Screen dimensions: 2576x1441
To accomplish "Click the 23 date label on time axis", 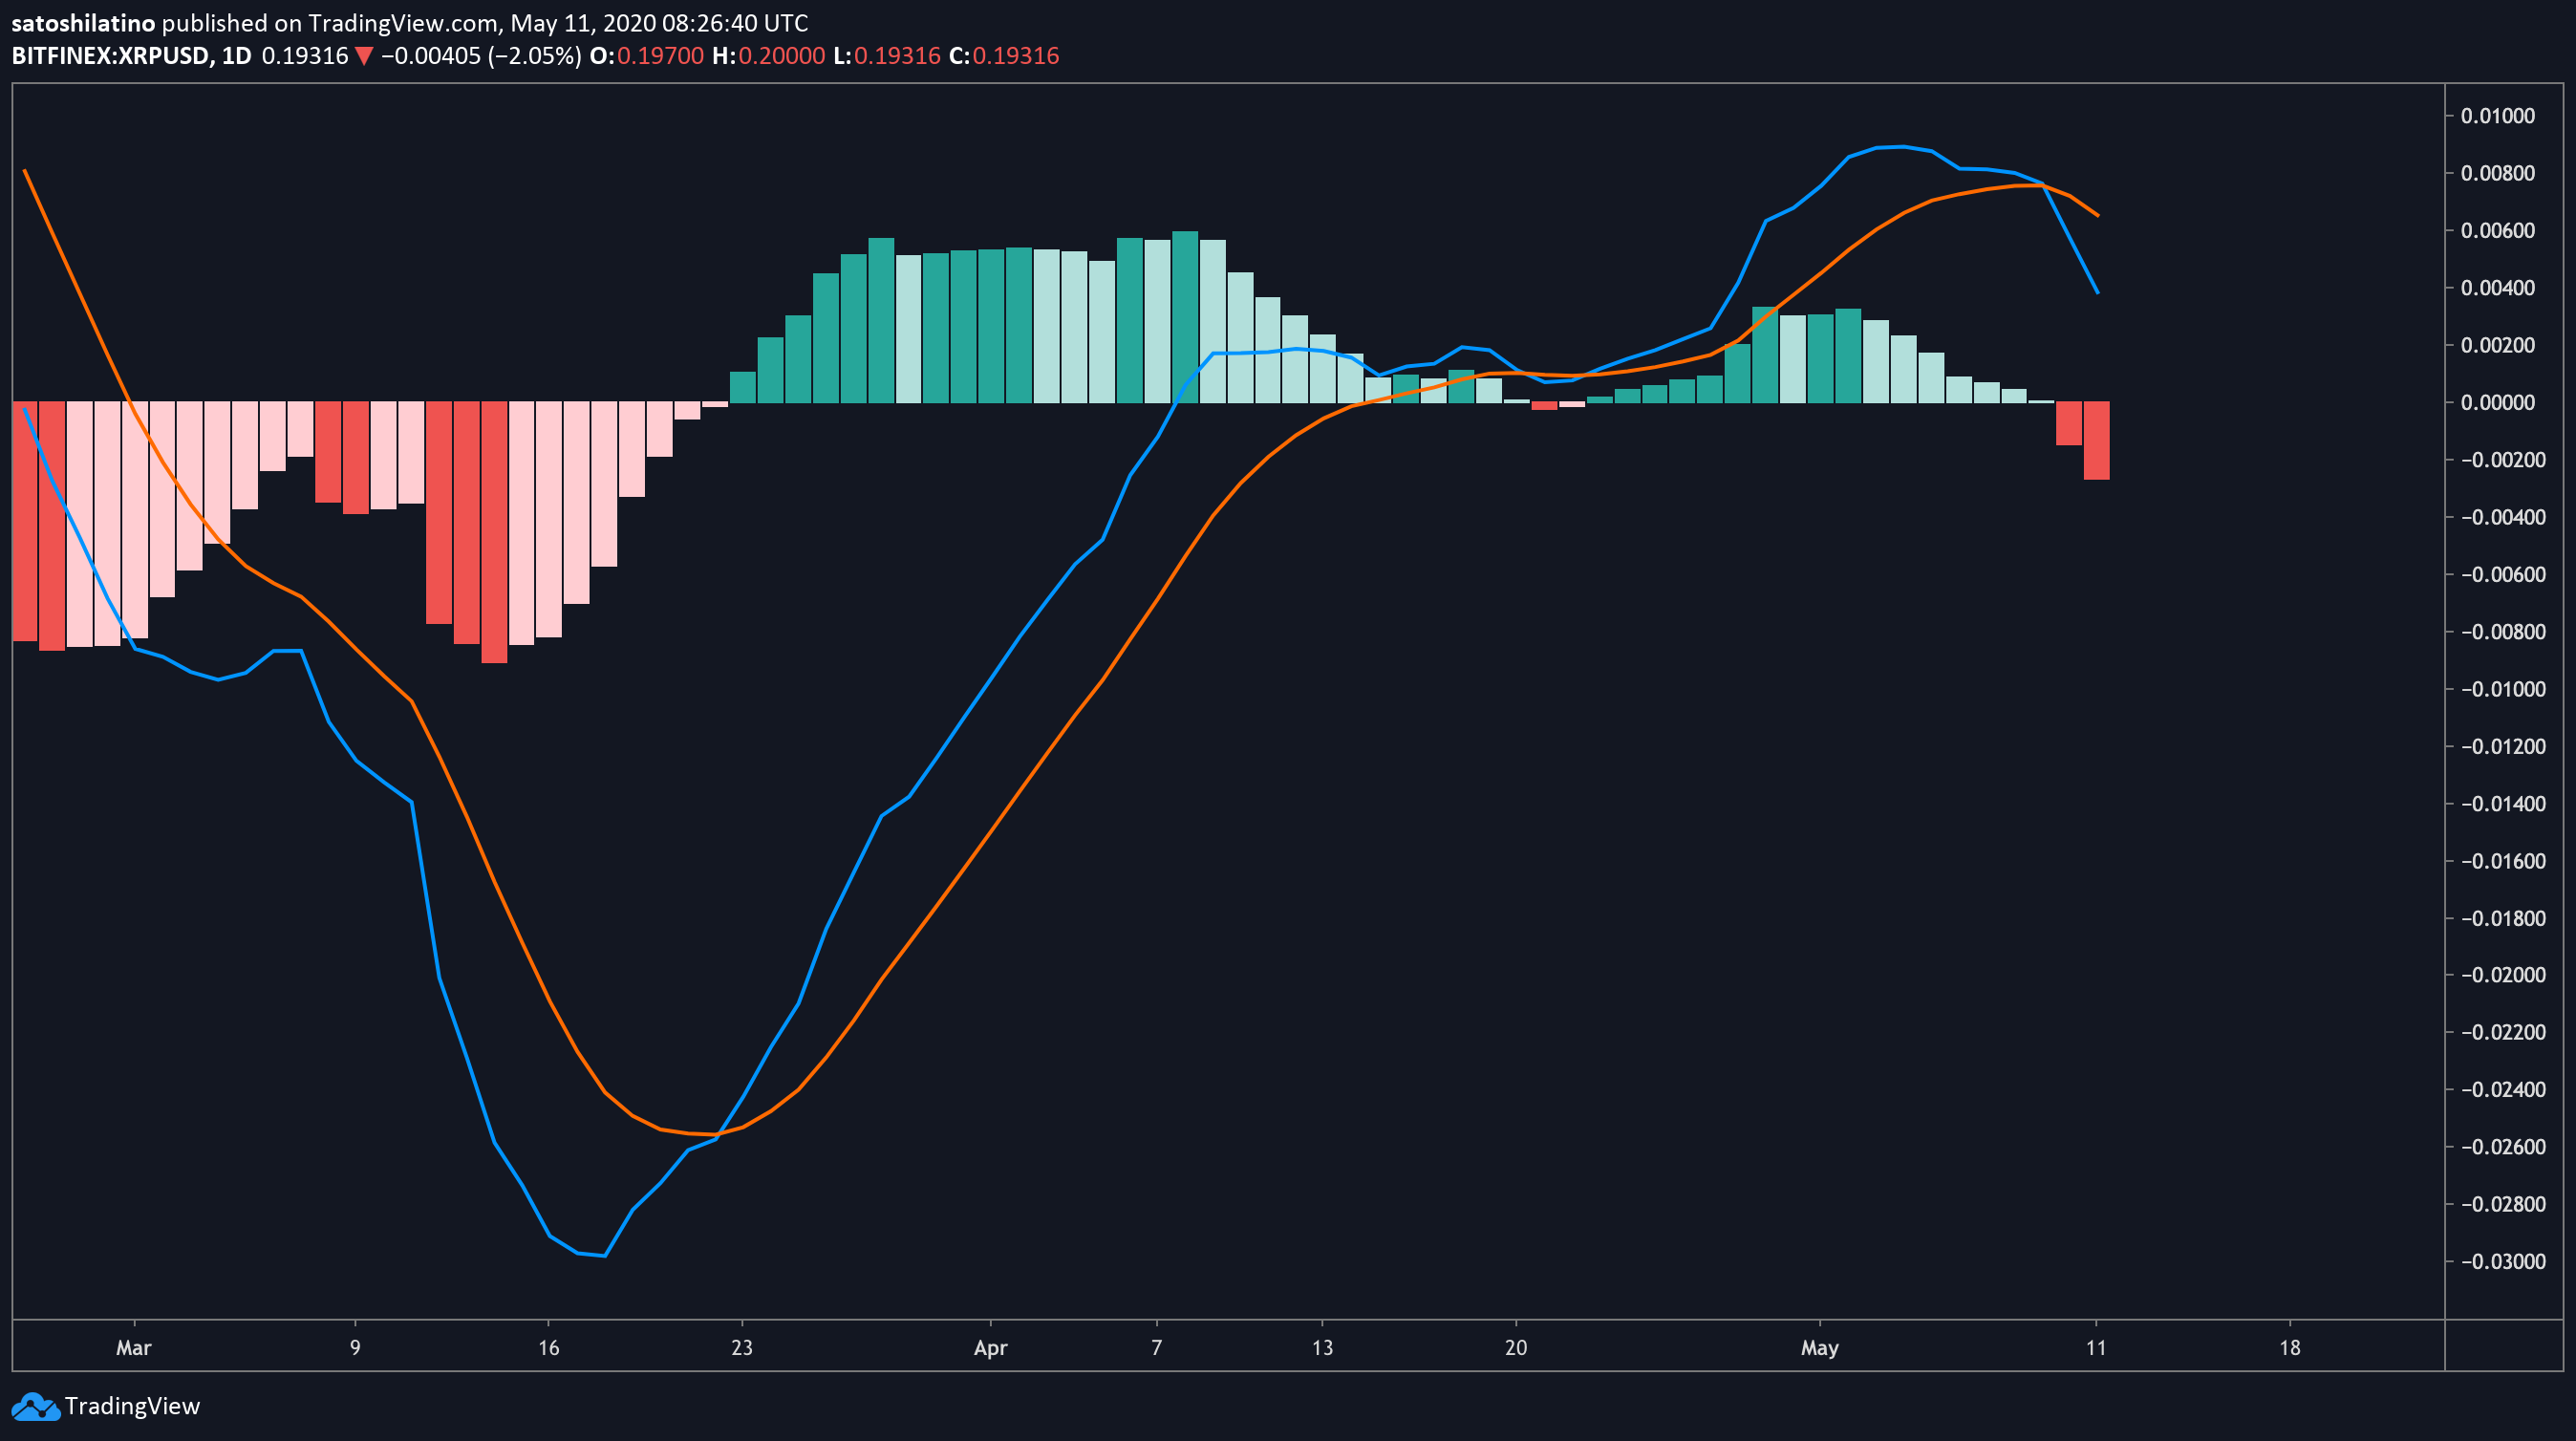I will pos(742,1348).
